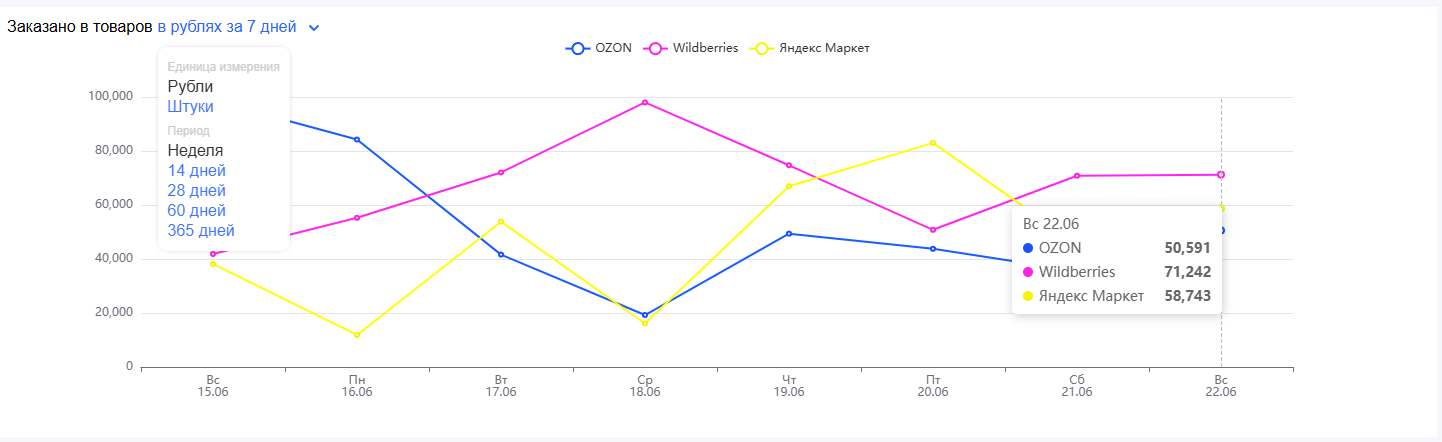Select the Рубли unit option
The height and width of the screenshot is (442, 1442).
click(x=190, y=87)
